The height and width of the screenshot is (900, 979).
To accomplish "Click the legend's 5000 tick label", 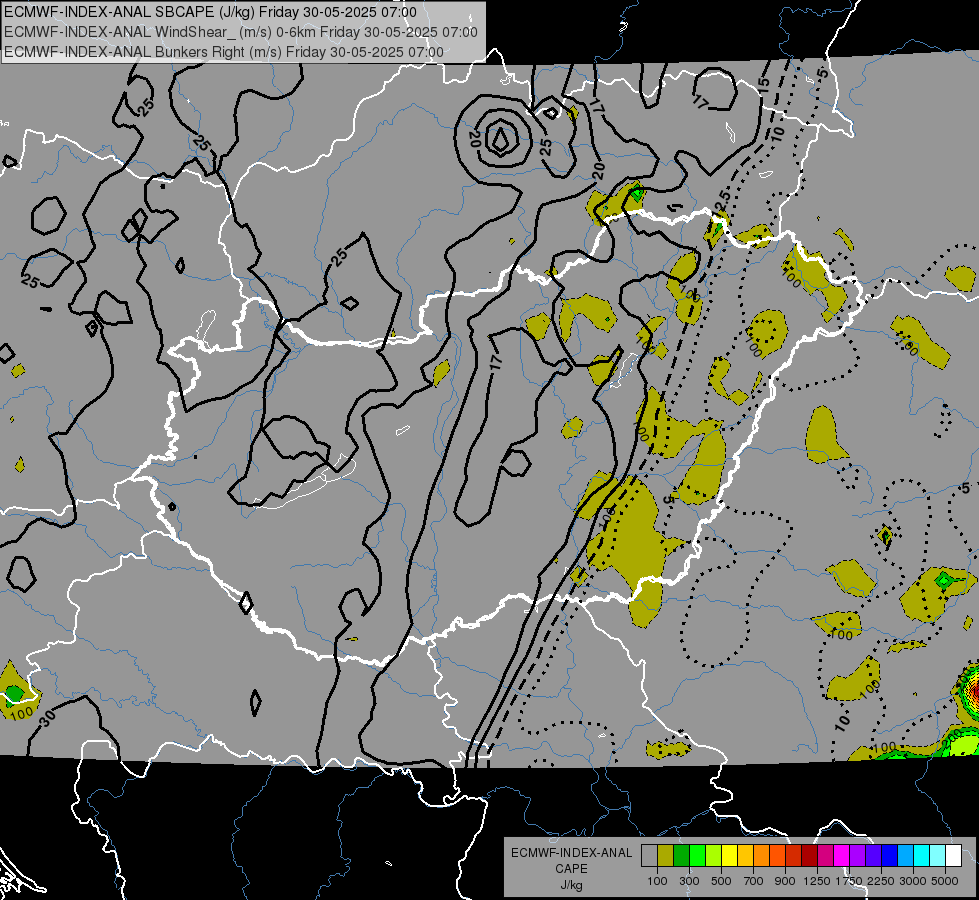I will pos(945,881).
